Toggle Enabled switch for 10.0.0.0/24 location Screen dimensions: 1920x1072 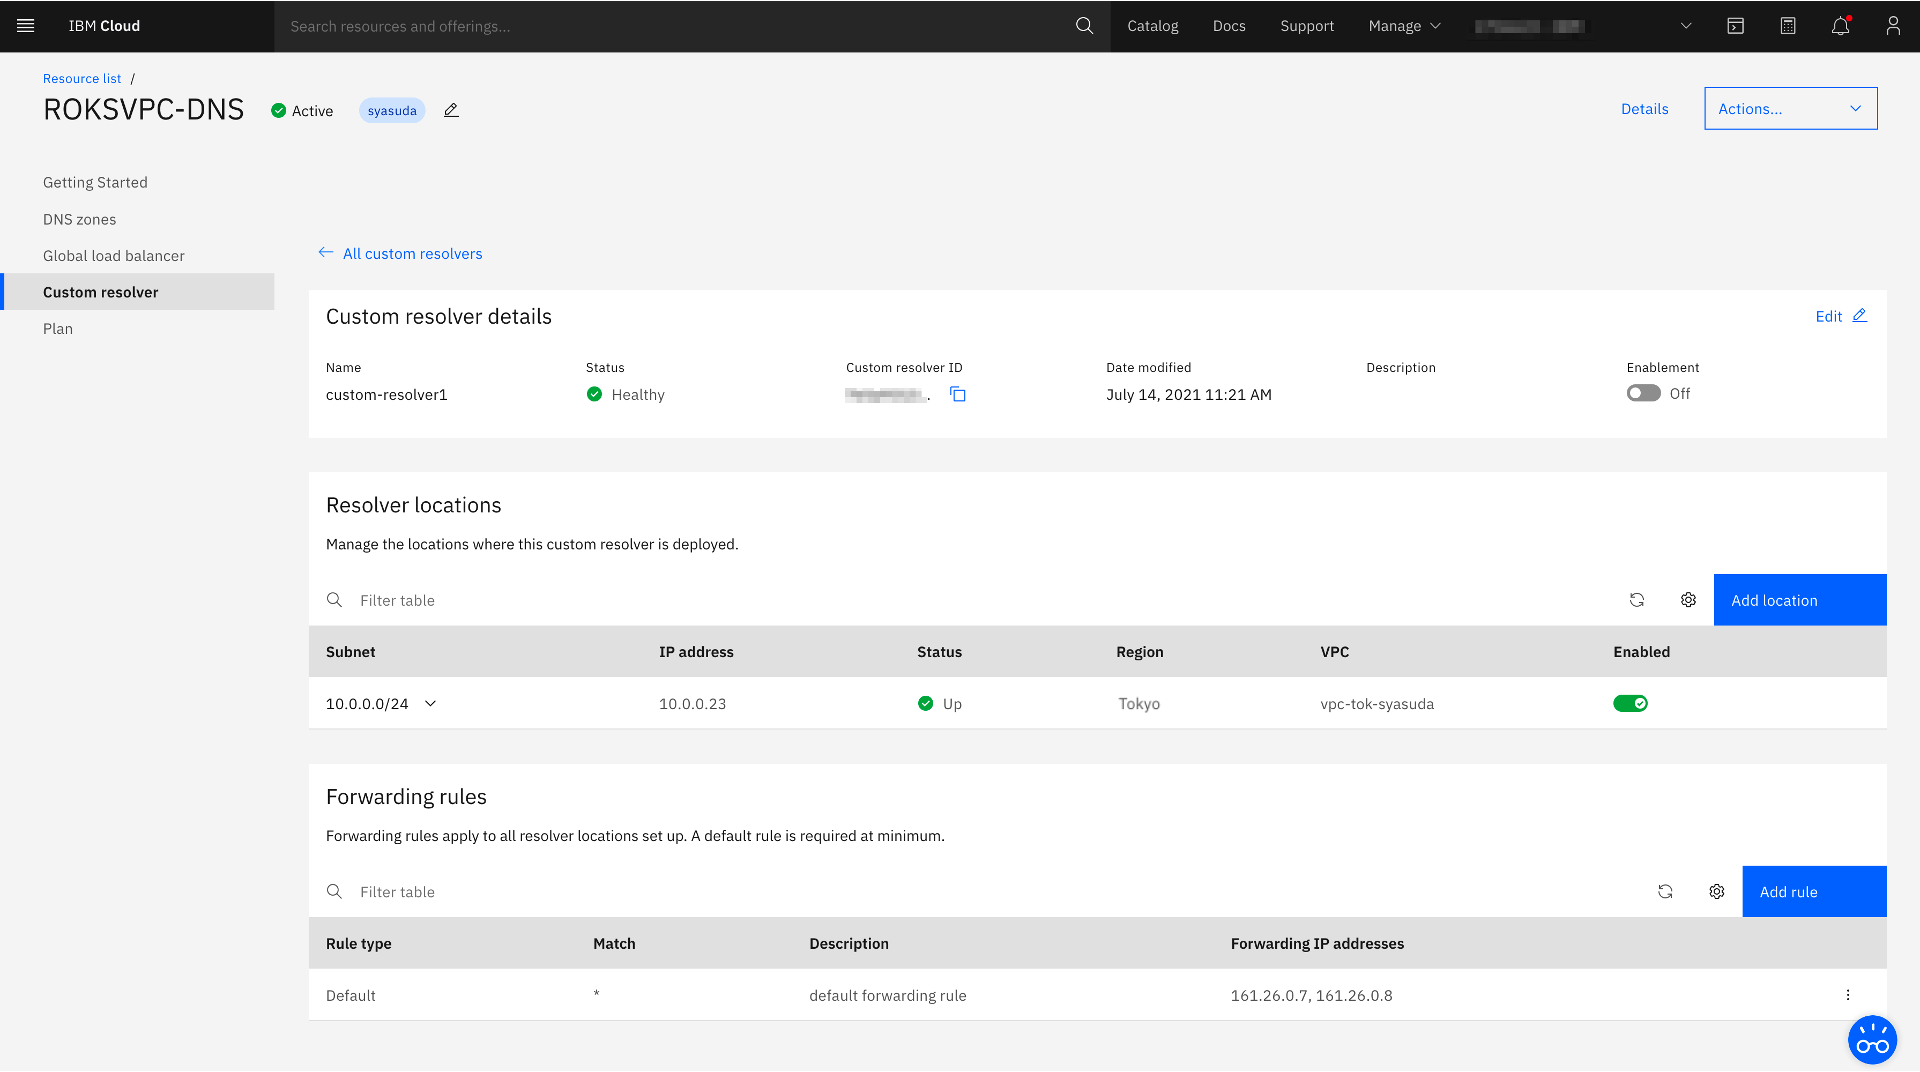coord(1630,704)
